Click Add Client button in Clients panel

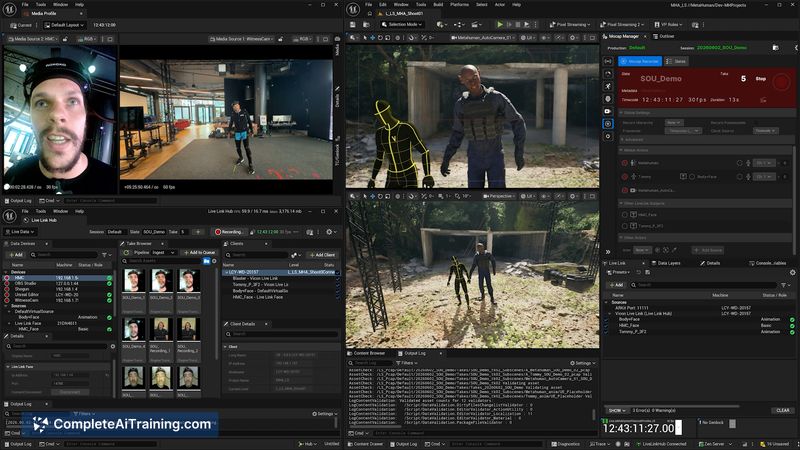[322, 255]
